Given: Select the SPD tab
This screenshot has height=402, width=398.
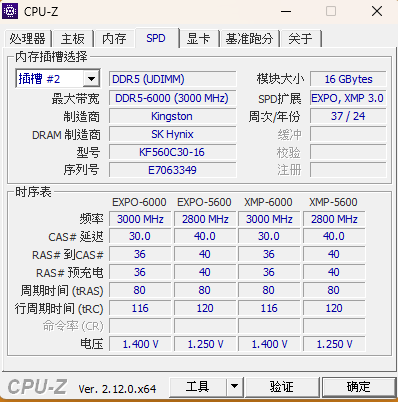Looking at the screenshot, I should pos(156,38).
